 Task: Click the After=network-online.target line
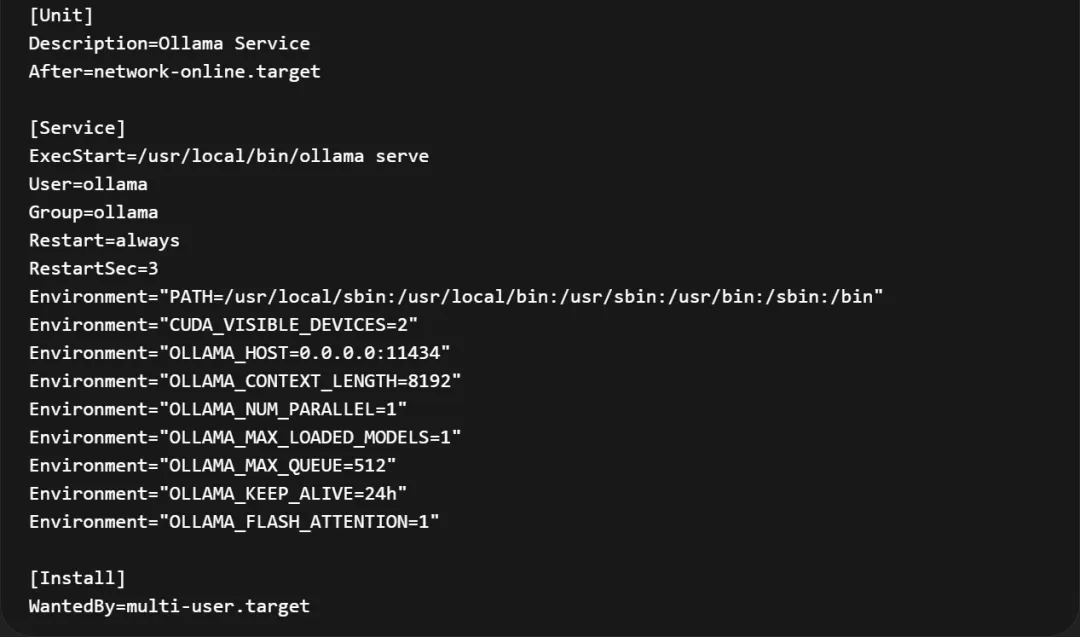click(174, 71)
